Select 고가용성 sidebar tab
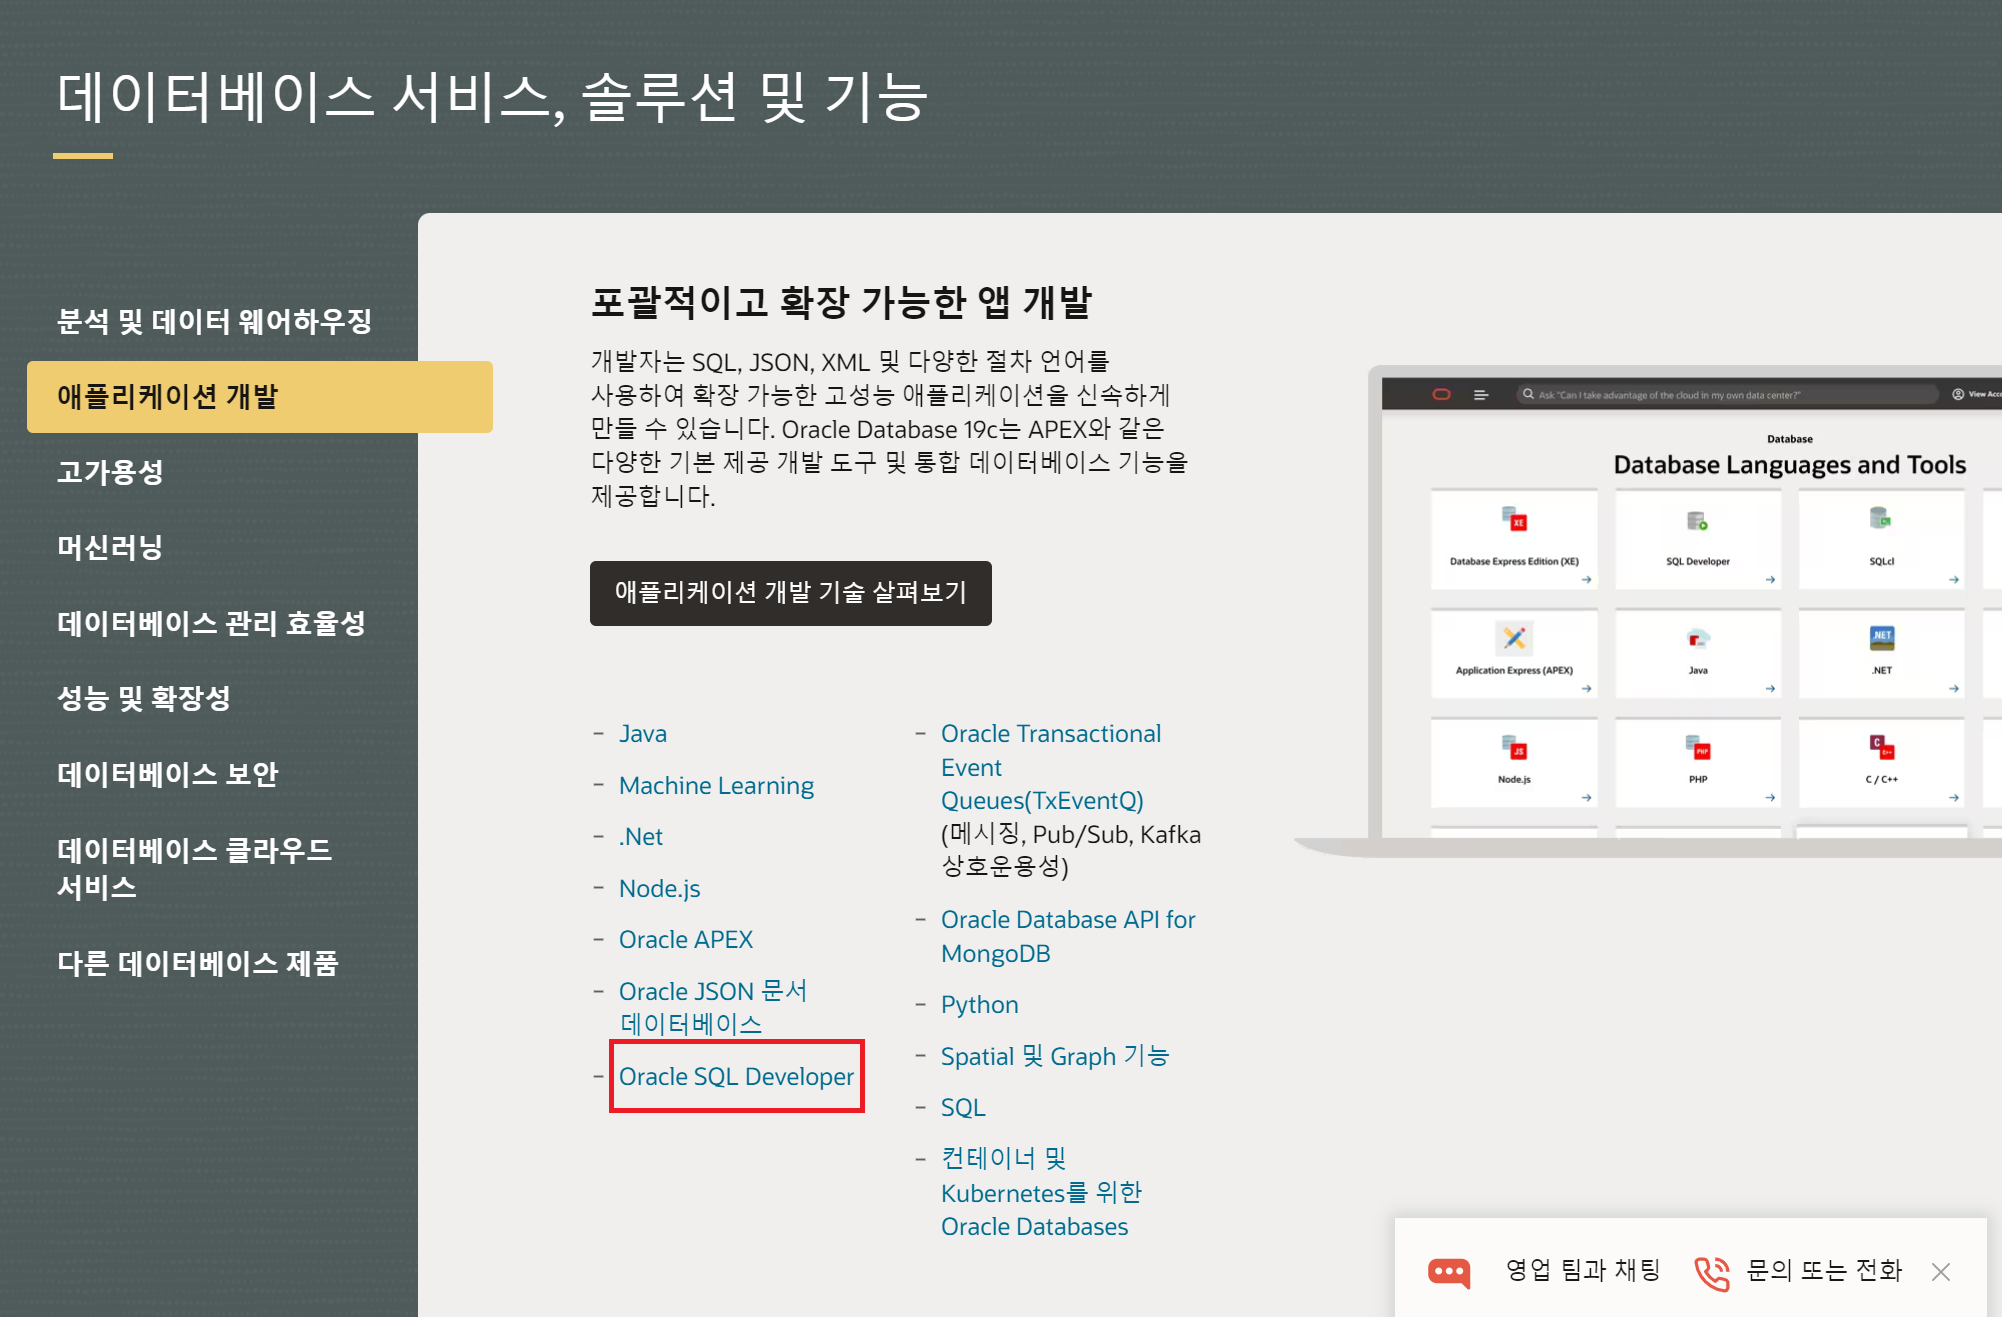Screen dimensions: 2002x1317 click(110, 472)
